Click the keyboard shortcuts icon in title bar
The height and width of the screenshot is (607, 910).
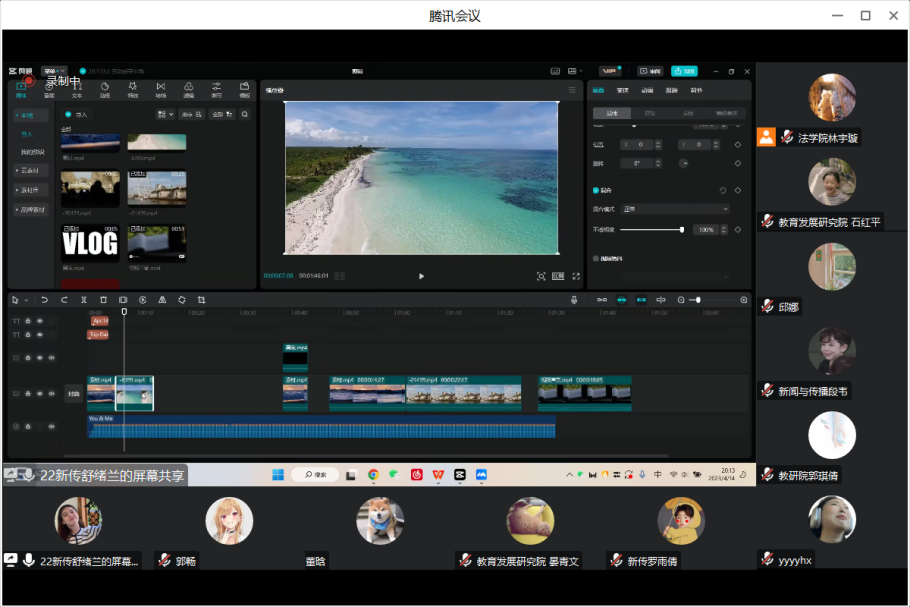tap(555, 71)
